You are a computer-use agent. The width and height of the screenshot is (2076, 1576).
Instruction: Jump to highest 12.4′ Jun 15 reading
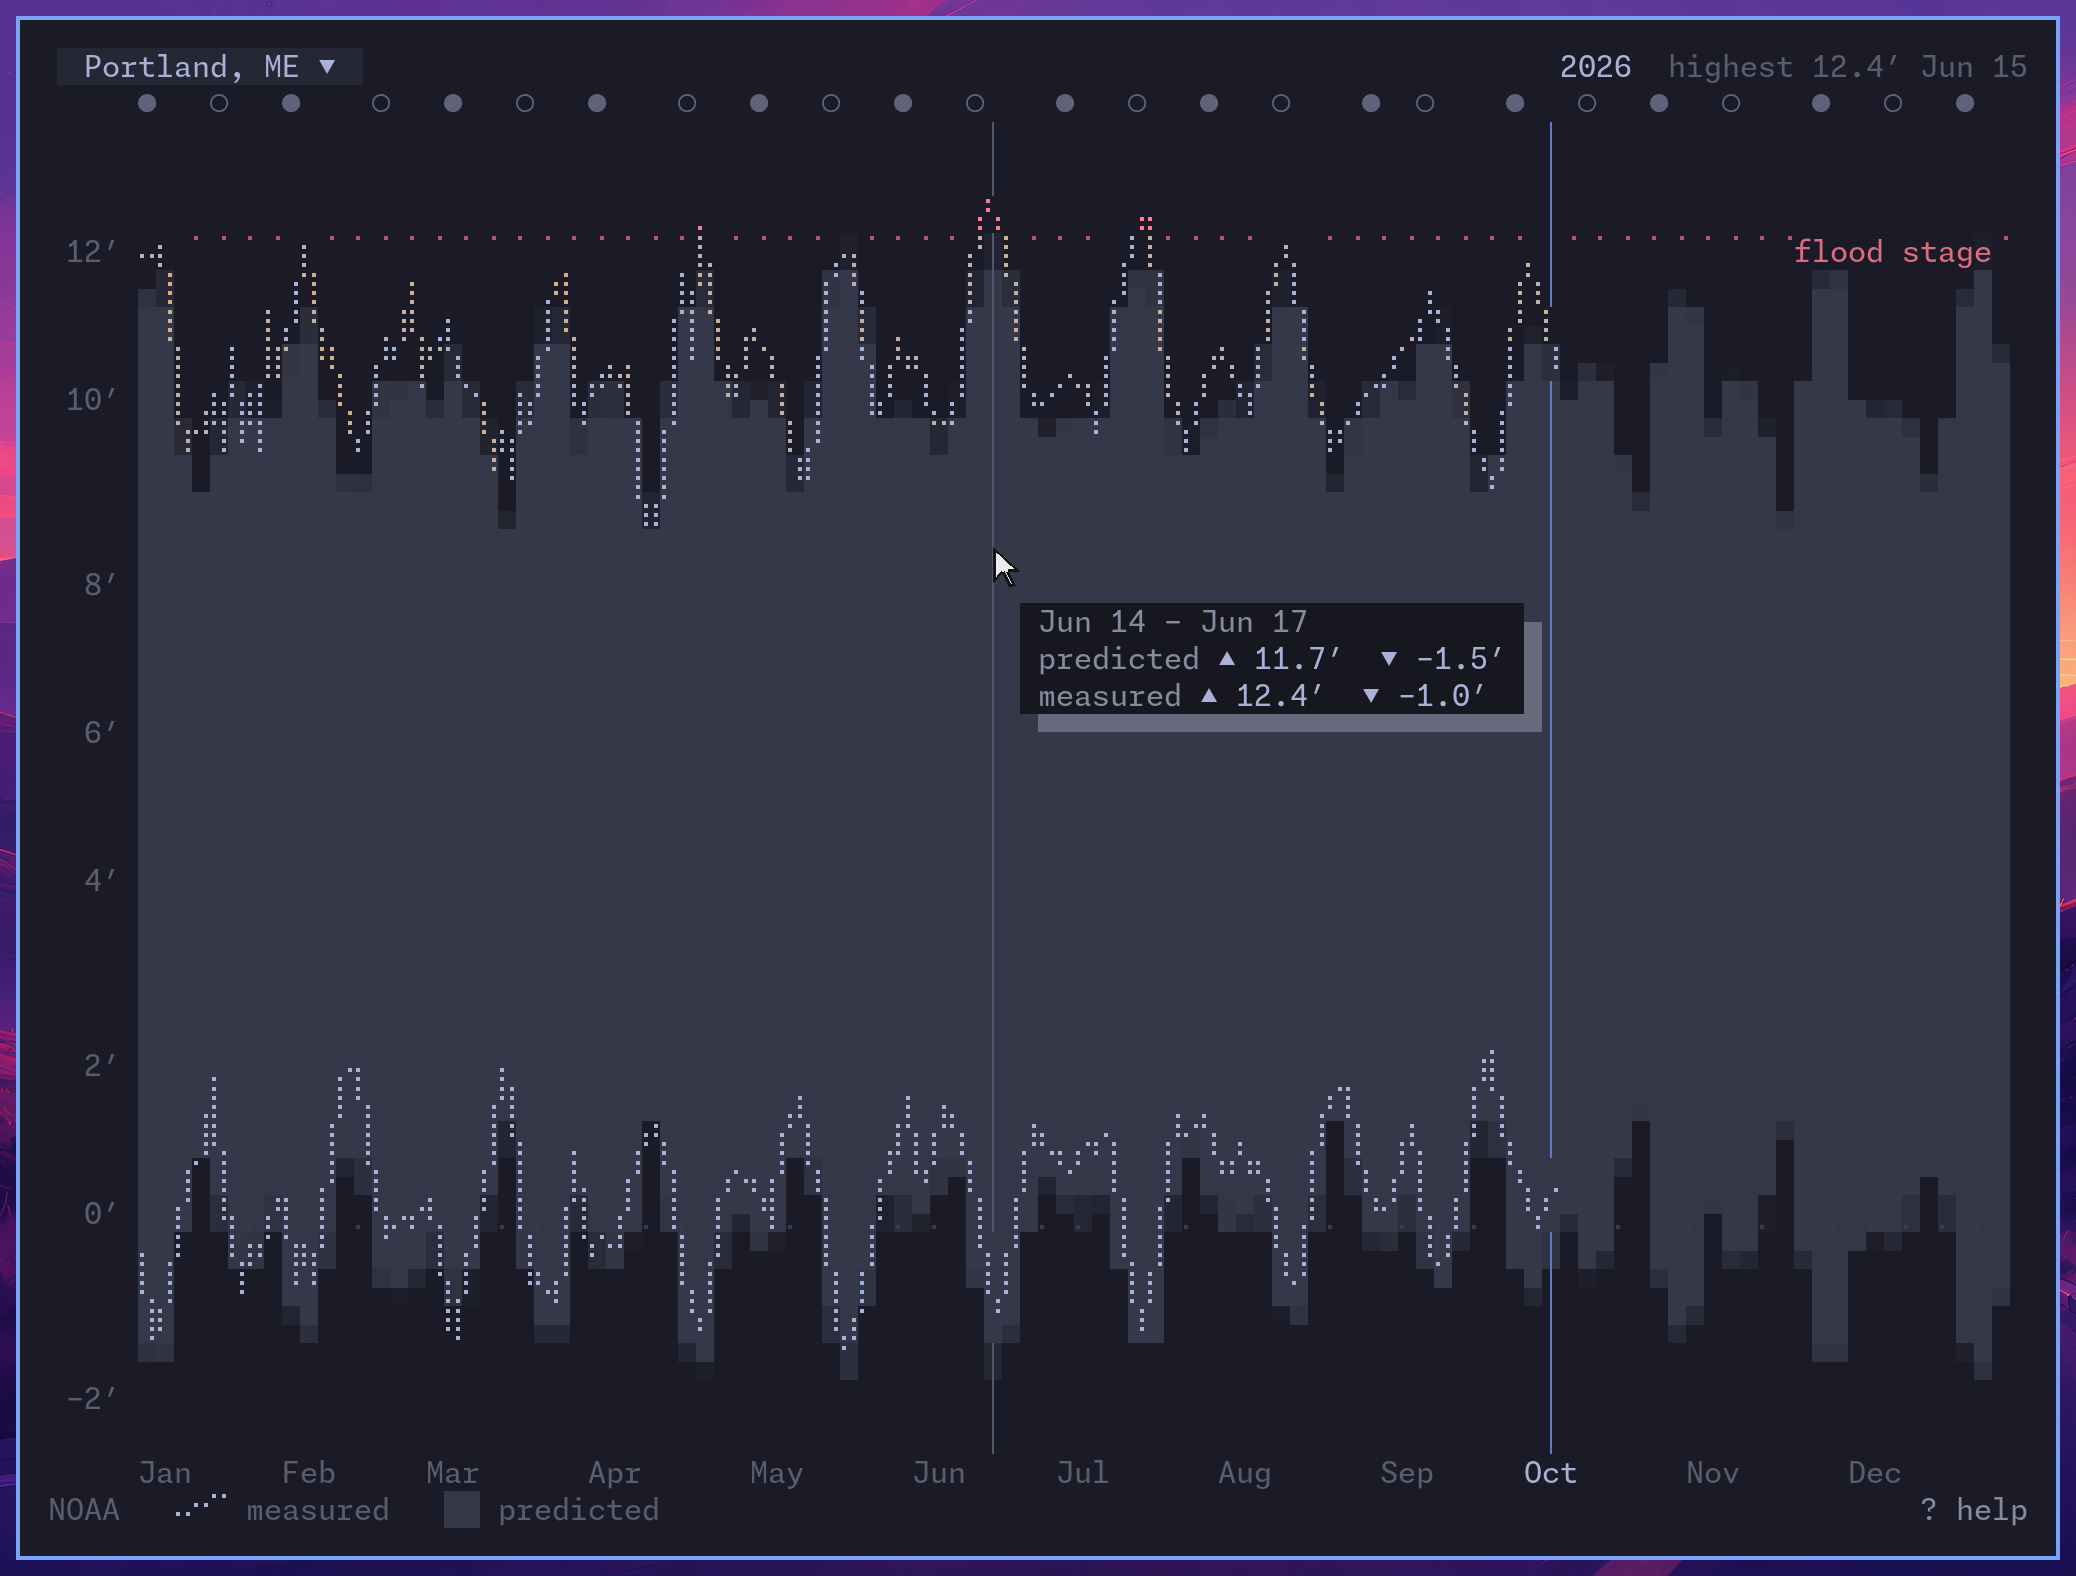pos(1847,67)
